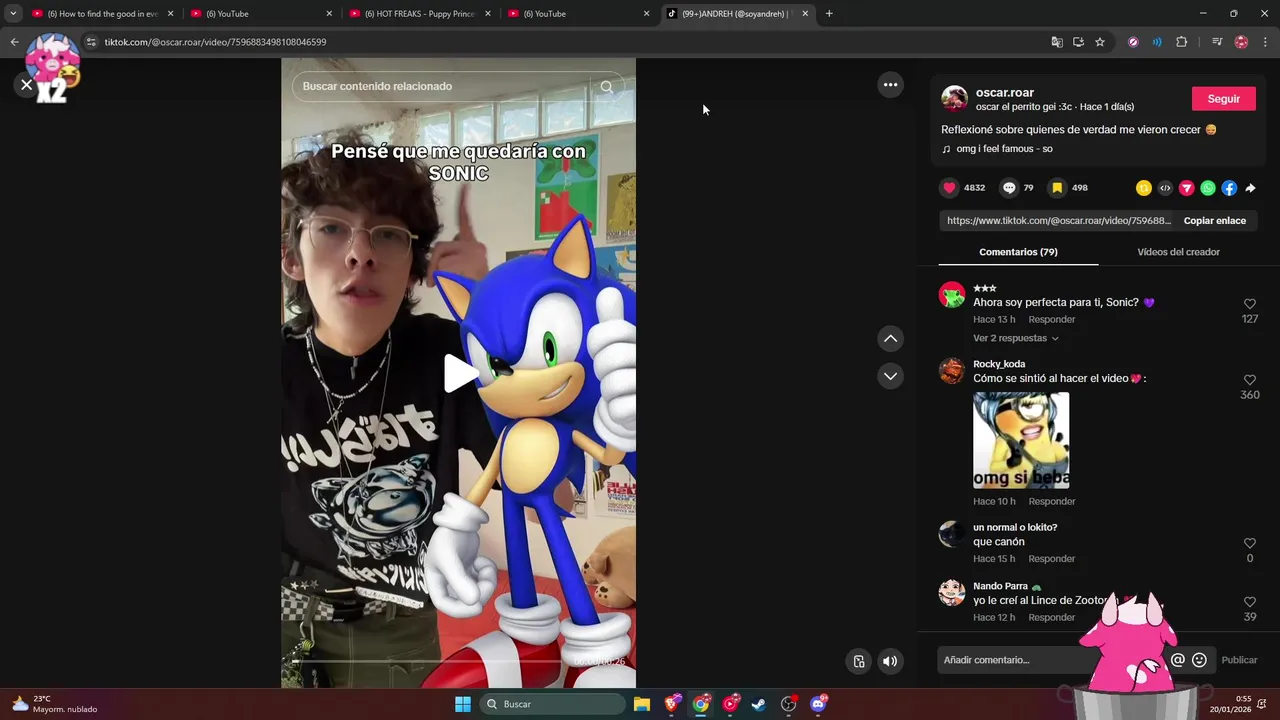The height and width of the screenshot is (720, 1280).
Task: Open the three-dot video options menu
Action: (890, 85)
